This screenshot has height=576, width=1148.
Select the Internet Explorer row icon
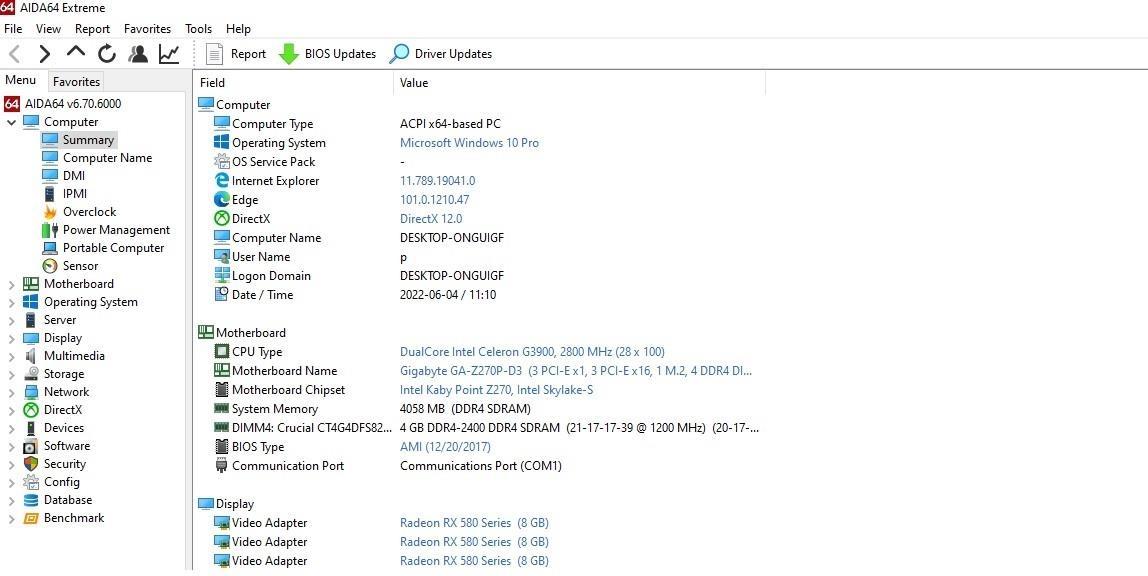[x=221, y=181]
